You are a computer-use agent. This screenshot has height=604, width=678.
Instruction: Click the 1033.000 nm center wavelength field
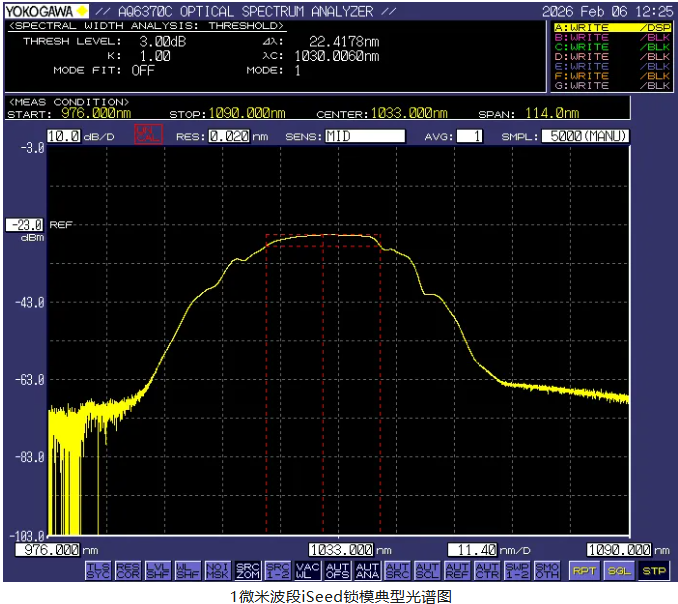click(x=341, y=549)
